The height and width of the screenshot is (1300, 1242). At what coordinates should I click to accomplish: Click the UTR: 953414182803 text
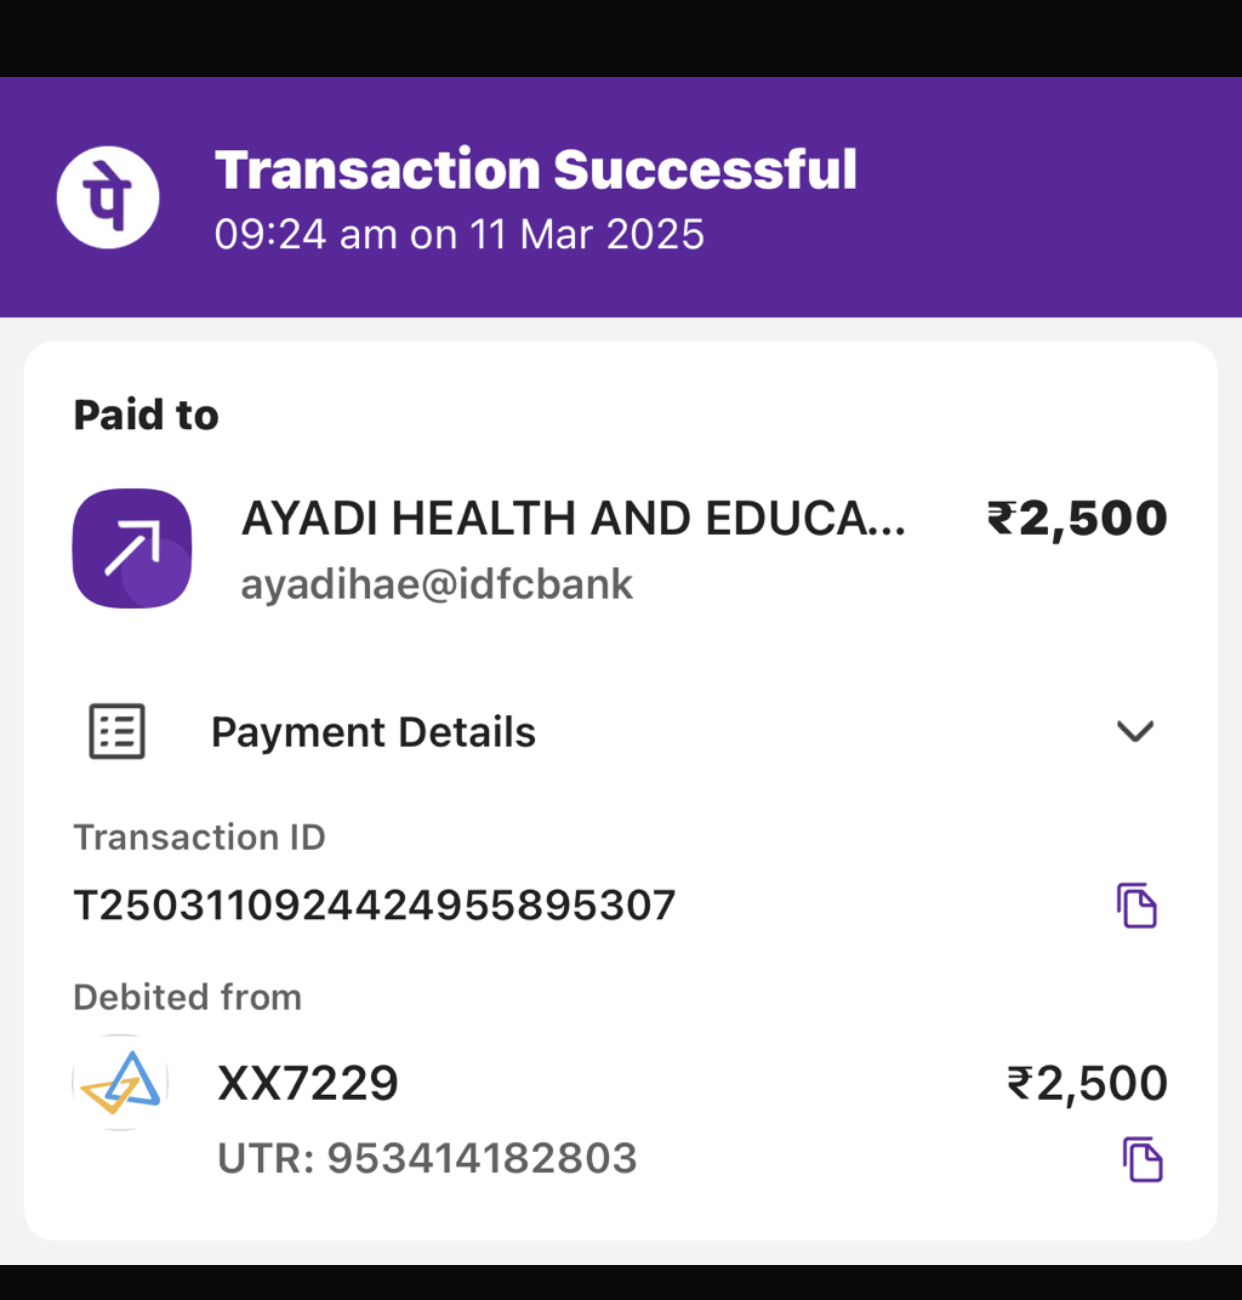[x=427, y=1158]
